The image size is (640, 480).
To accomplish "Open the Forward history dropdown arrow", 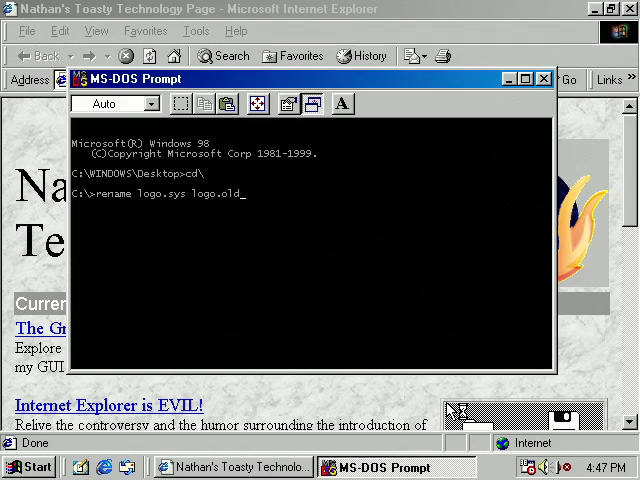I will (x=107, y=56).
